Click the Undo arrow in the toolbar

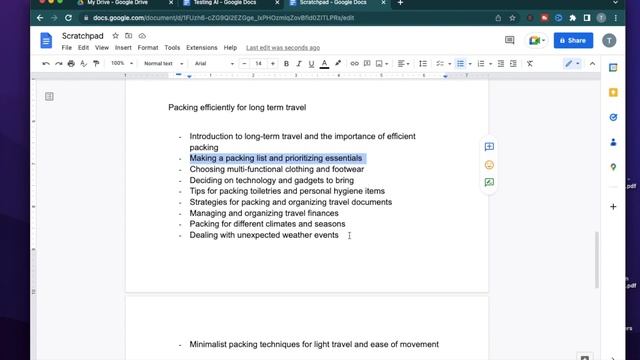[46, 64]
